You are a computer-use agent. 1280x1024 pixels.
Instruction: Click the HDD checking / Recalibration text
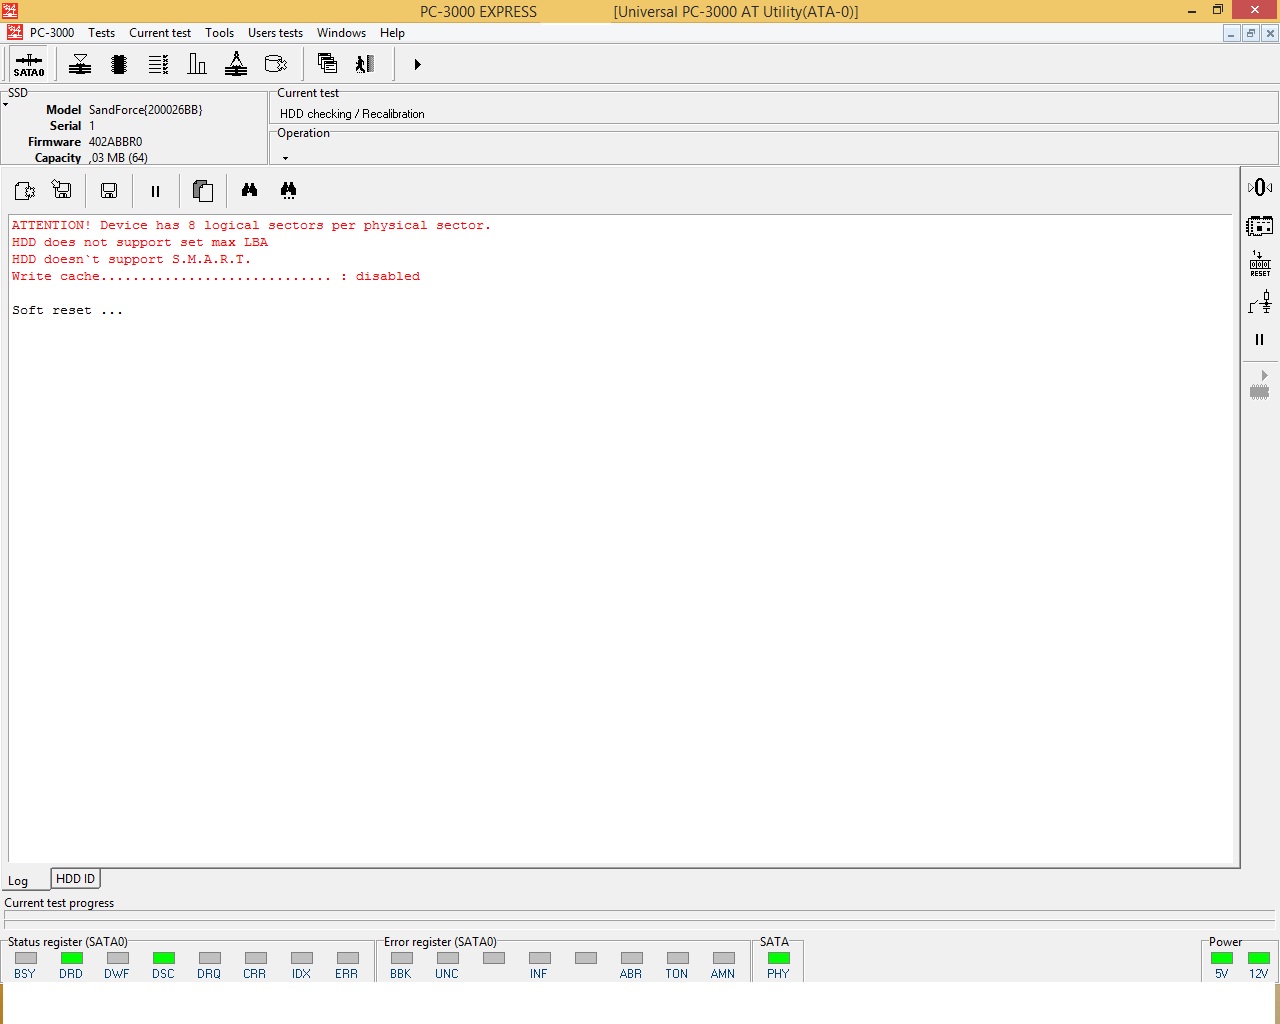tap(352, 114)
